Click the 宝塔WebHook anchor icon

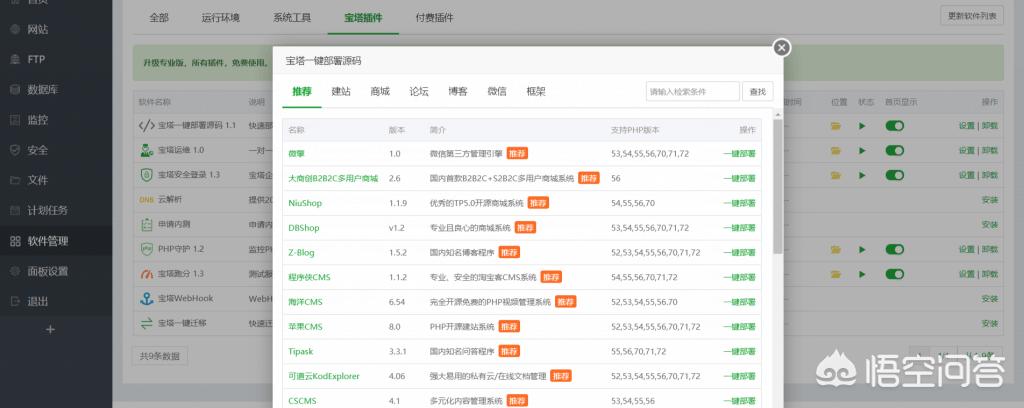[146, 299]
